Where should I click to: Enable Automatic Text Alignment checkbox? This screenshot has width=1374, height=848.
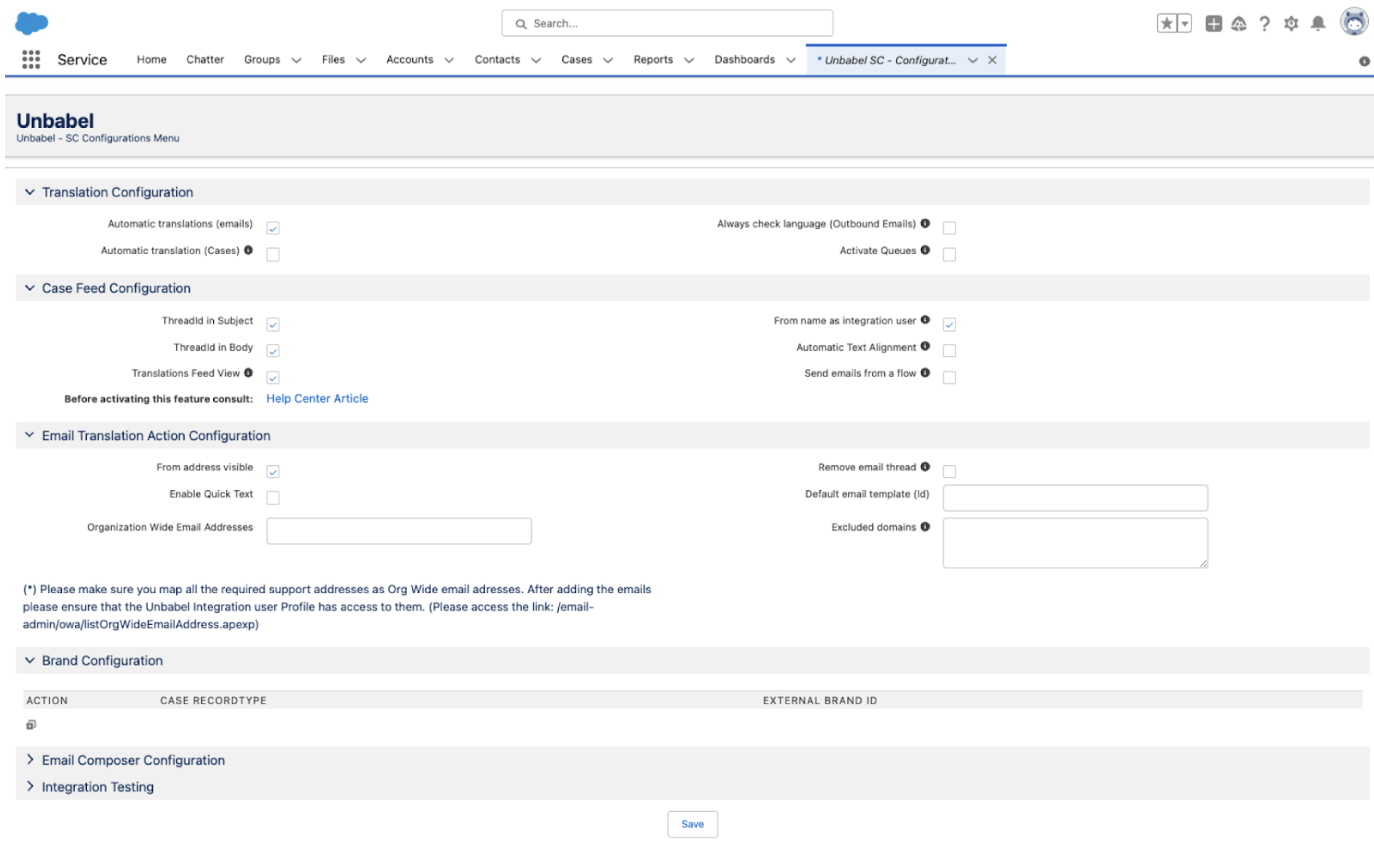tap(949, 351)
